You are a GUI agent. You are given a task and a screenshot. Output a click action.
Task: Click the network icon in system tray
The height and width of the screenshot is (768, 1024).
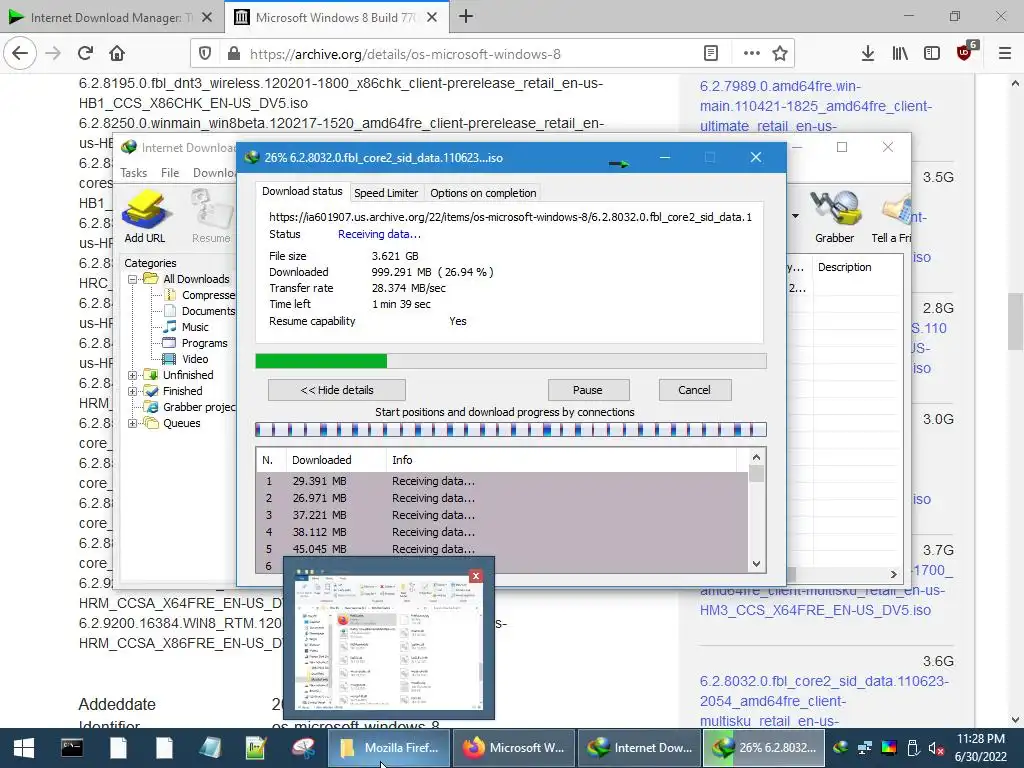865,748
